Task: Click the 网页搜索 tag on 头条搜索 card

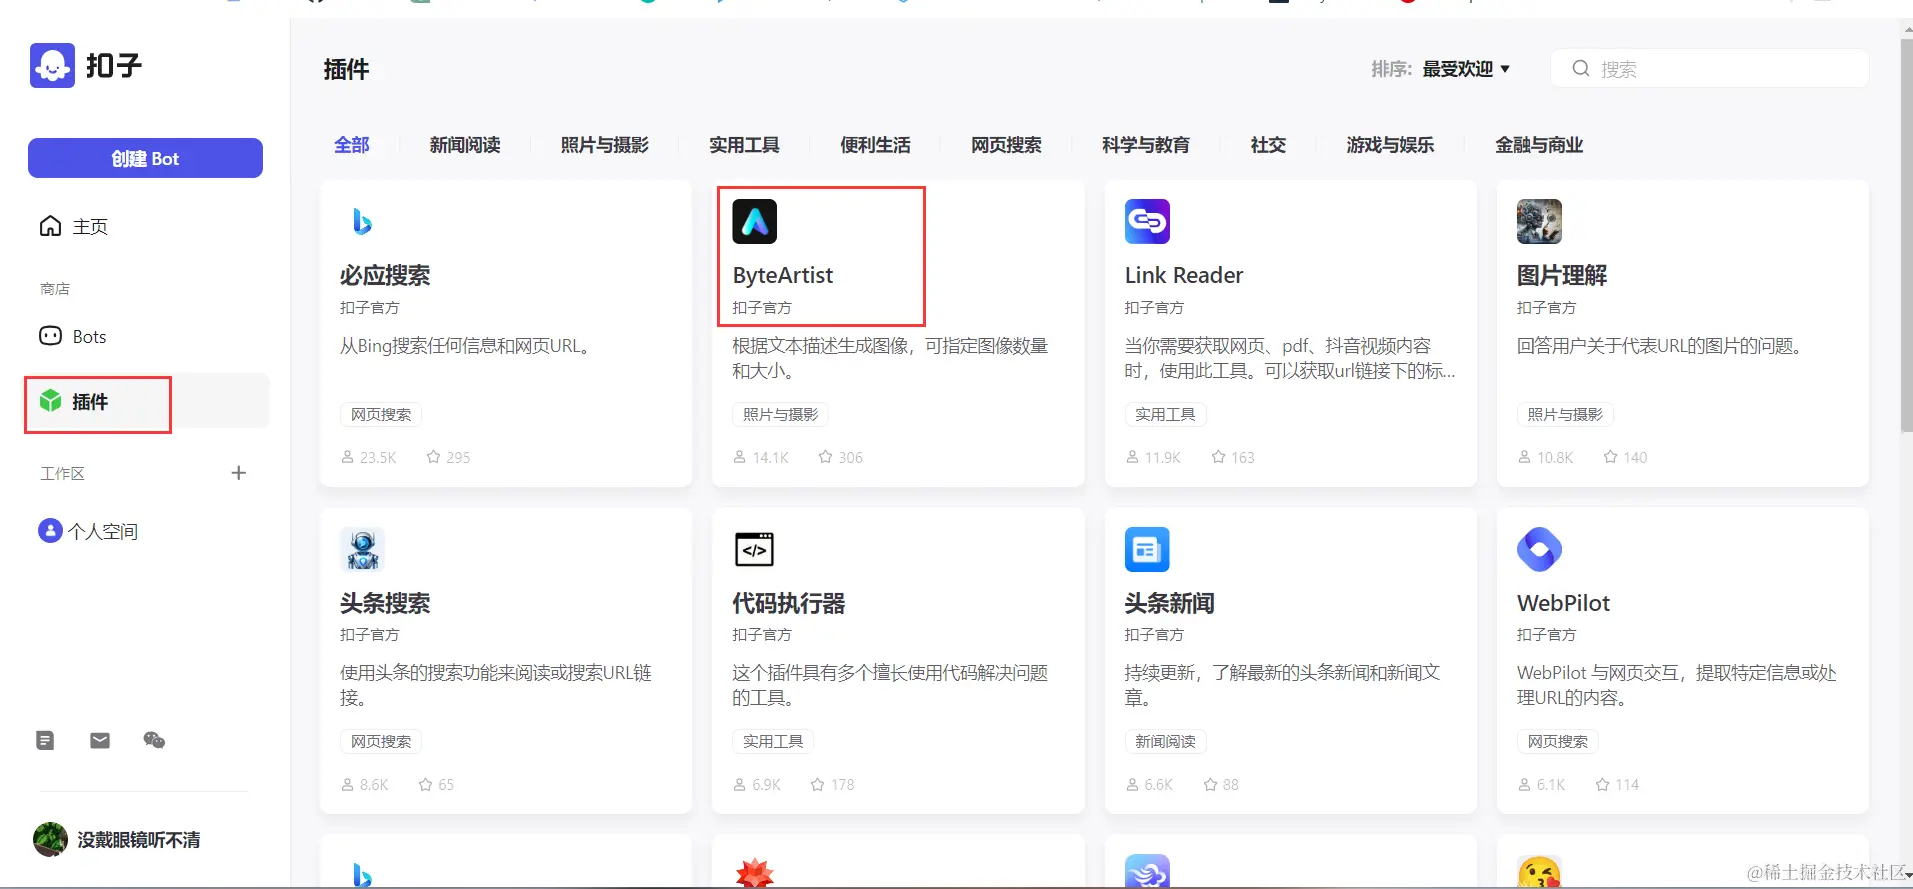Action: 381,741
